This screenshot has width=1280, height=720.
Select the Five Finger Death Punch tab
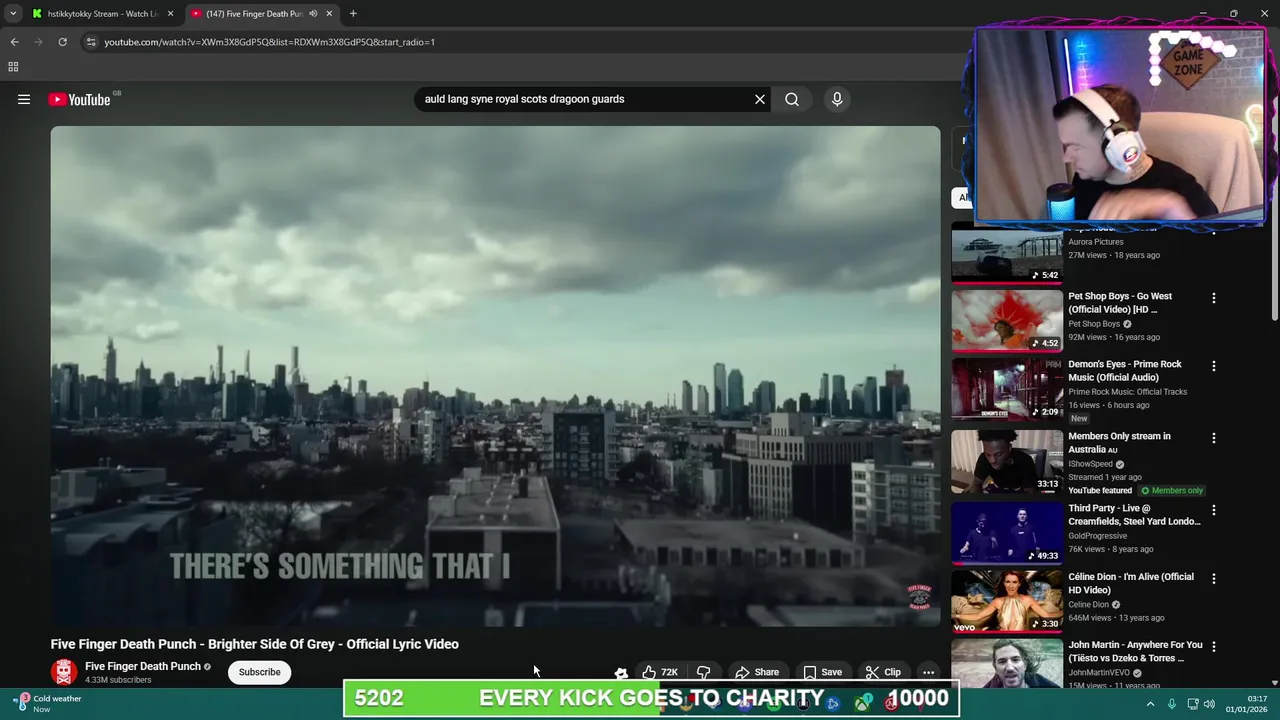pyautogui.click(x=253, y=14)
